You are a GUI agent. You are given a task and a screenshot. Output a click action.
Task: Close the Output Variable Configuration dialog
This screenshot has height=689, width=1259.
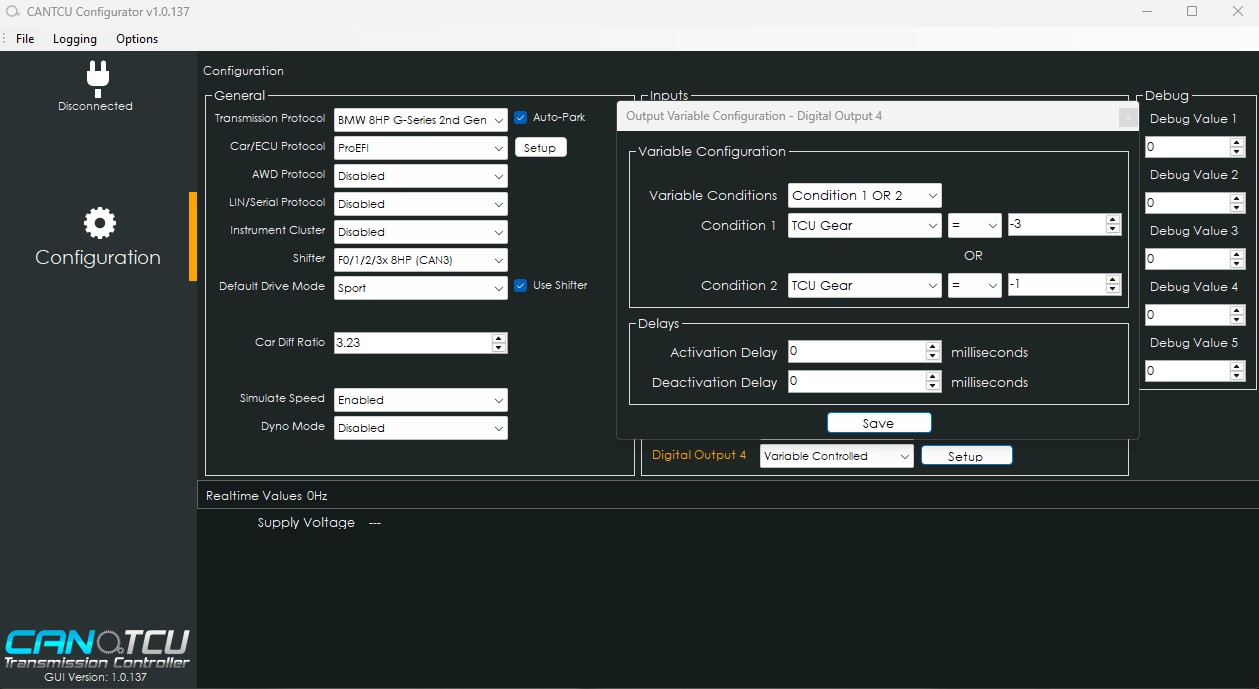tap(1128, 117)
